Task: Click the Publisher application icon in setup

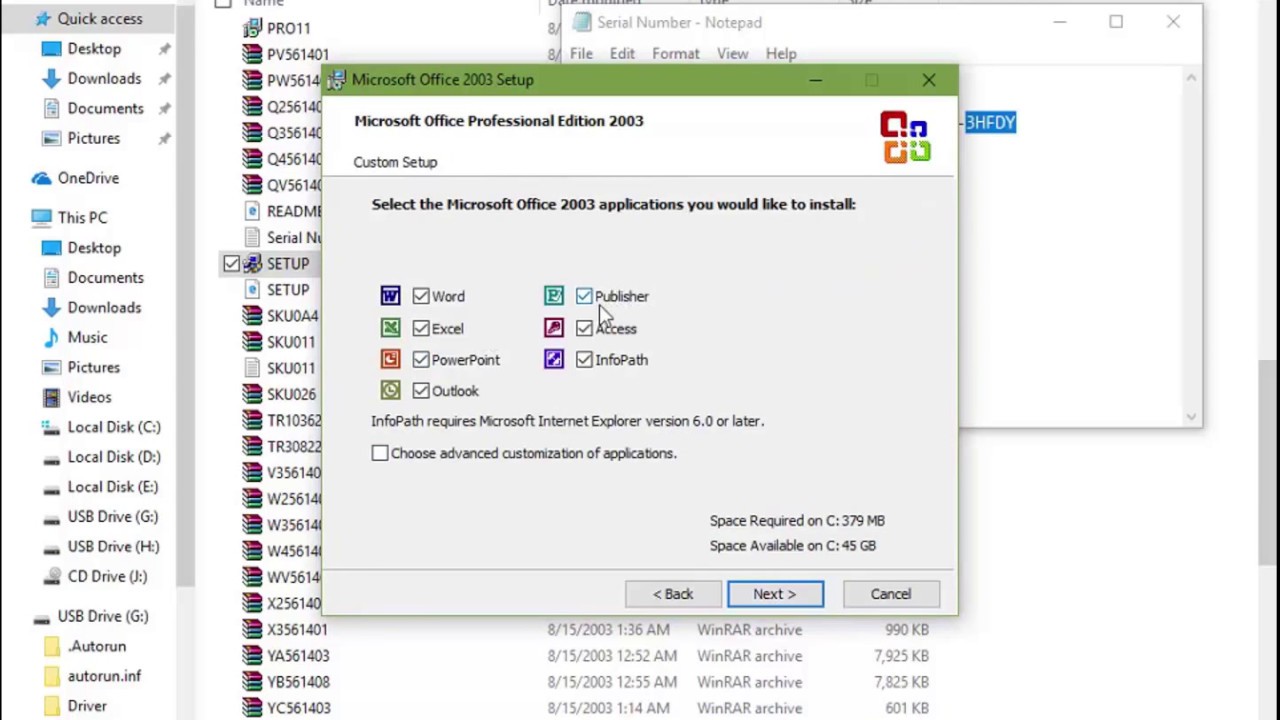Action: click(x=554, y=296)
